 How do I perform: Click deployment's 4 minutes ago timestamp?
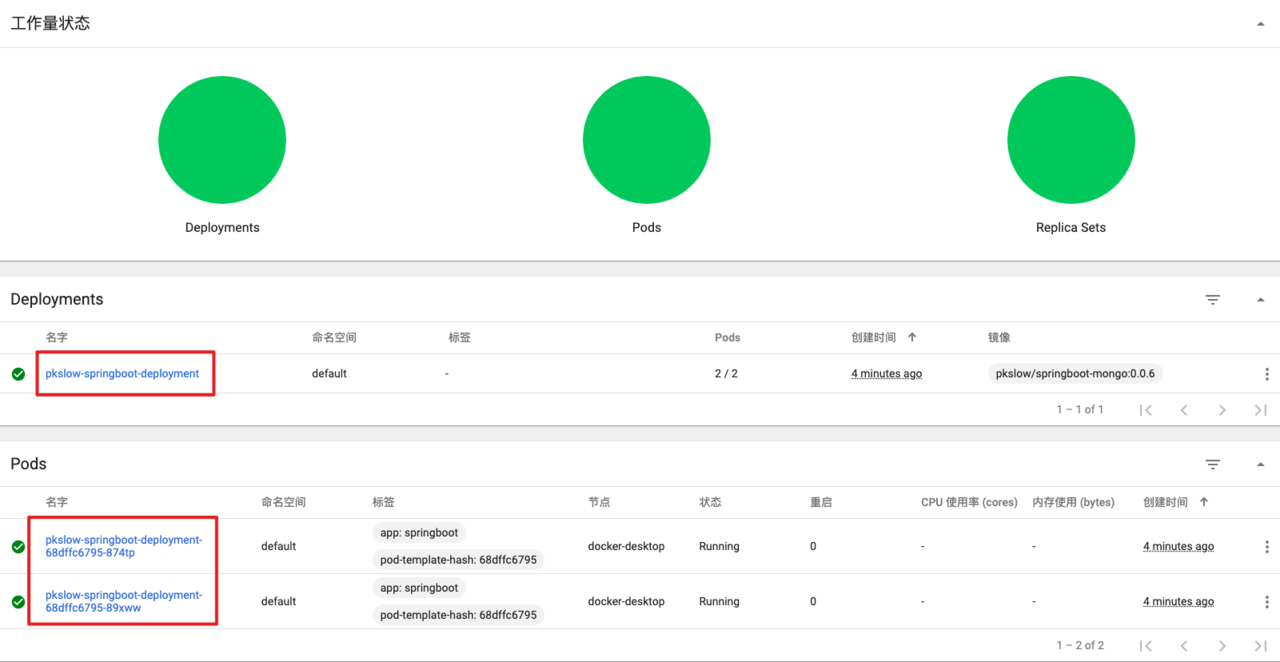(886, 374)
